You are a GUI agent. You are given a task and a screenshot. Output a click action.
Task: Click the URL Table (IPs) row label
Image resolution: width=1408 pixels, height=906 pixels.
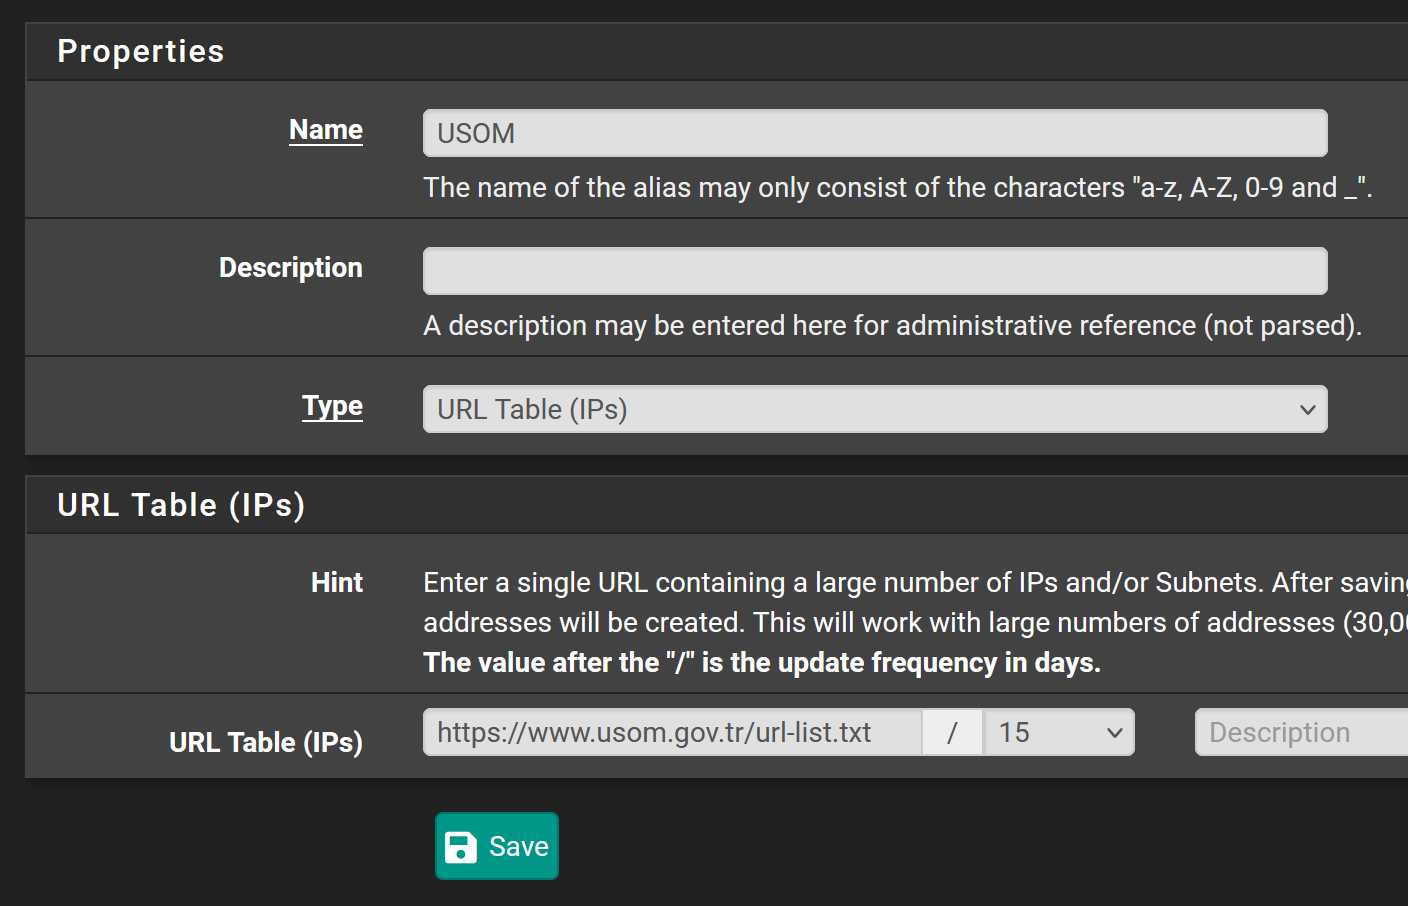pyautogui.click(x=266, y=743)
